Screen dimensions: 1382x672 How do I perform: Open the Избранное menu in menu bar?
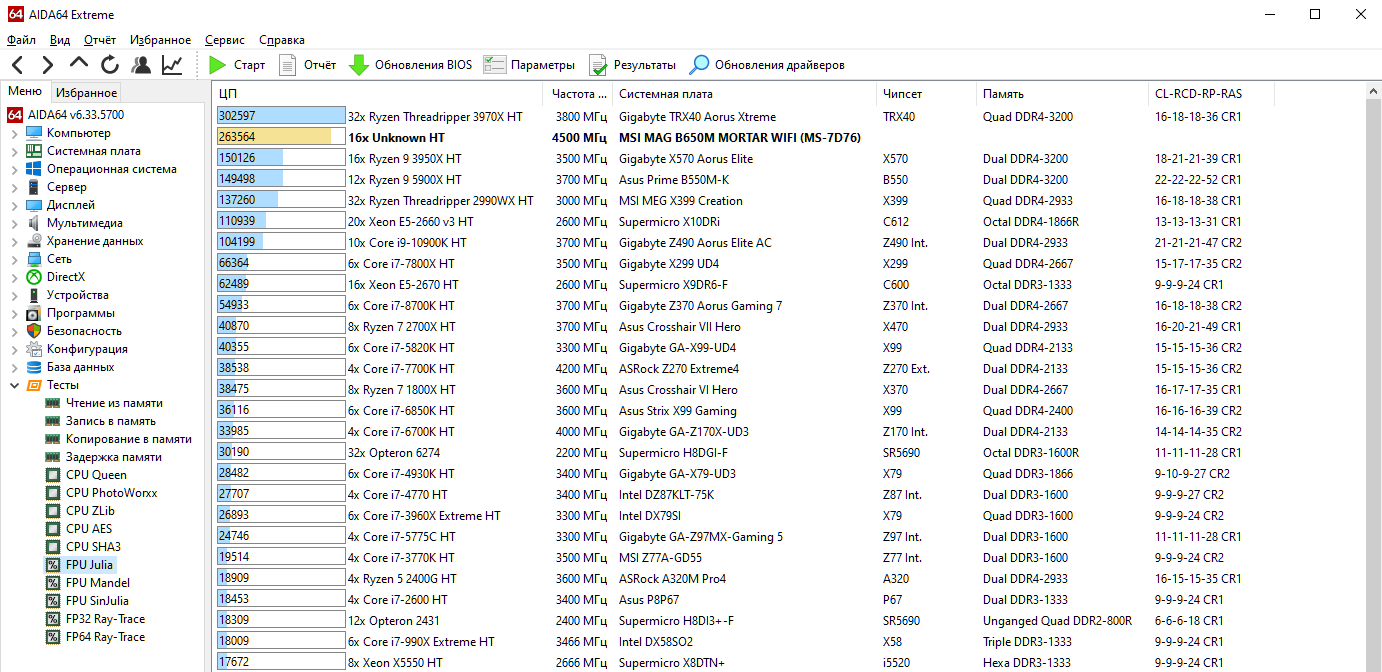coord(160,40)
